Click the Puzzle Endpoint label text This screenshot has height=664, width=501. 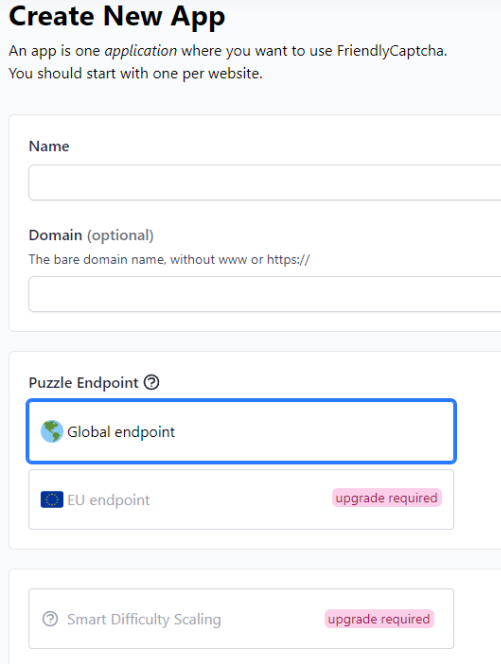(x=83, y=383)
